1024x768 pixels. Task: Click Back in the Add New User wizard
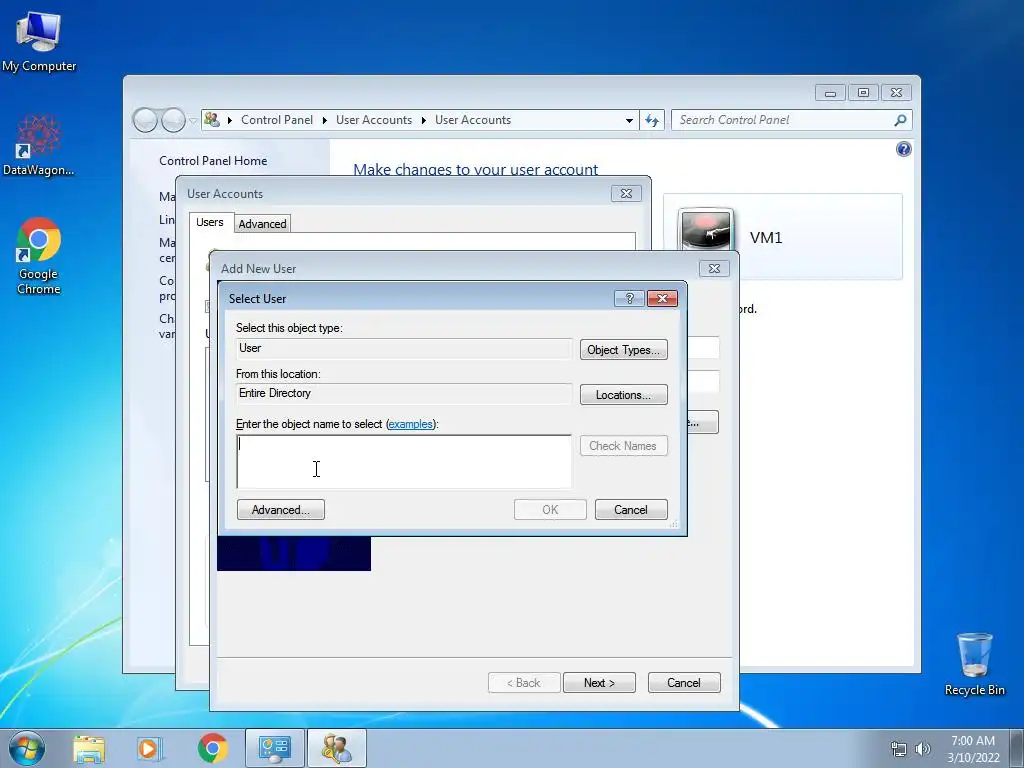point(524,683)
